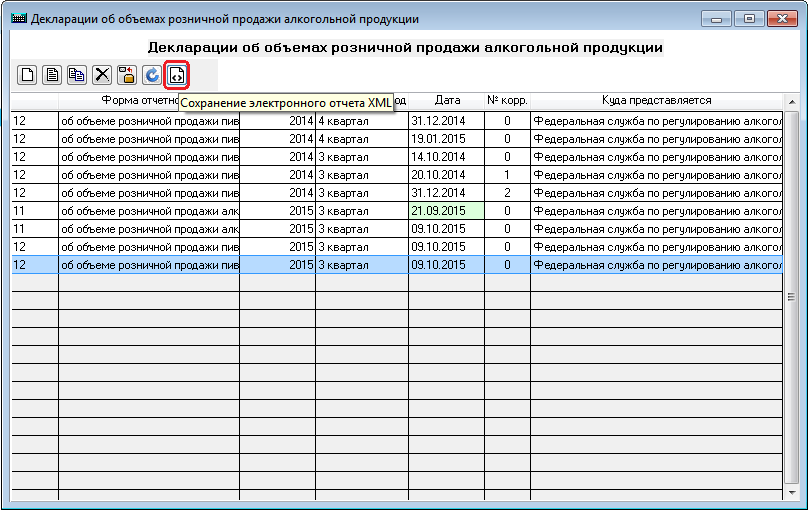Open the declaration using lined document icon
This screenshot has height=513, width=811.
click(x=52, y=75)
